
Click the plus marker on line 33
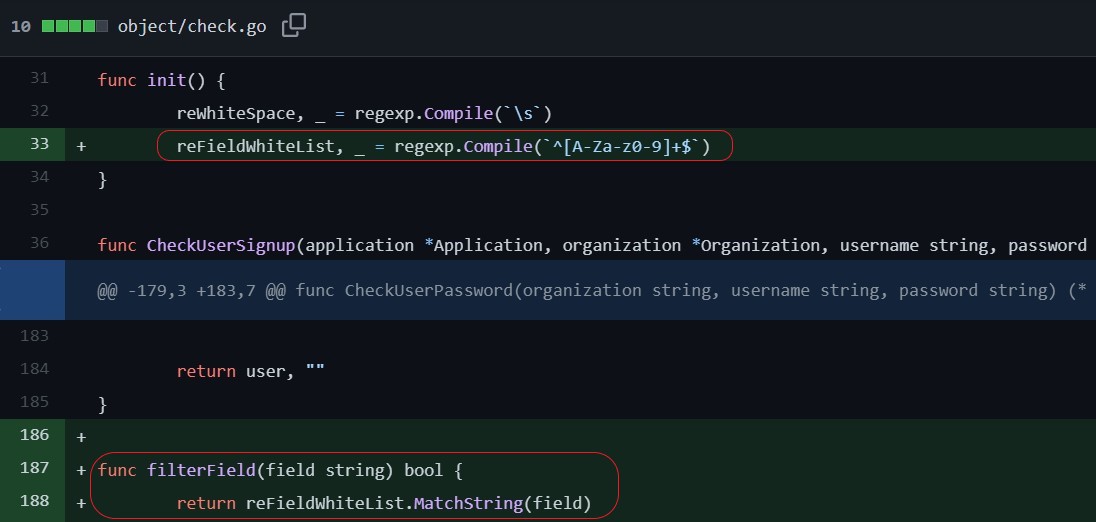(x=81, y=147)
